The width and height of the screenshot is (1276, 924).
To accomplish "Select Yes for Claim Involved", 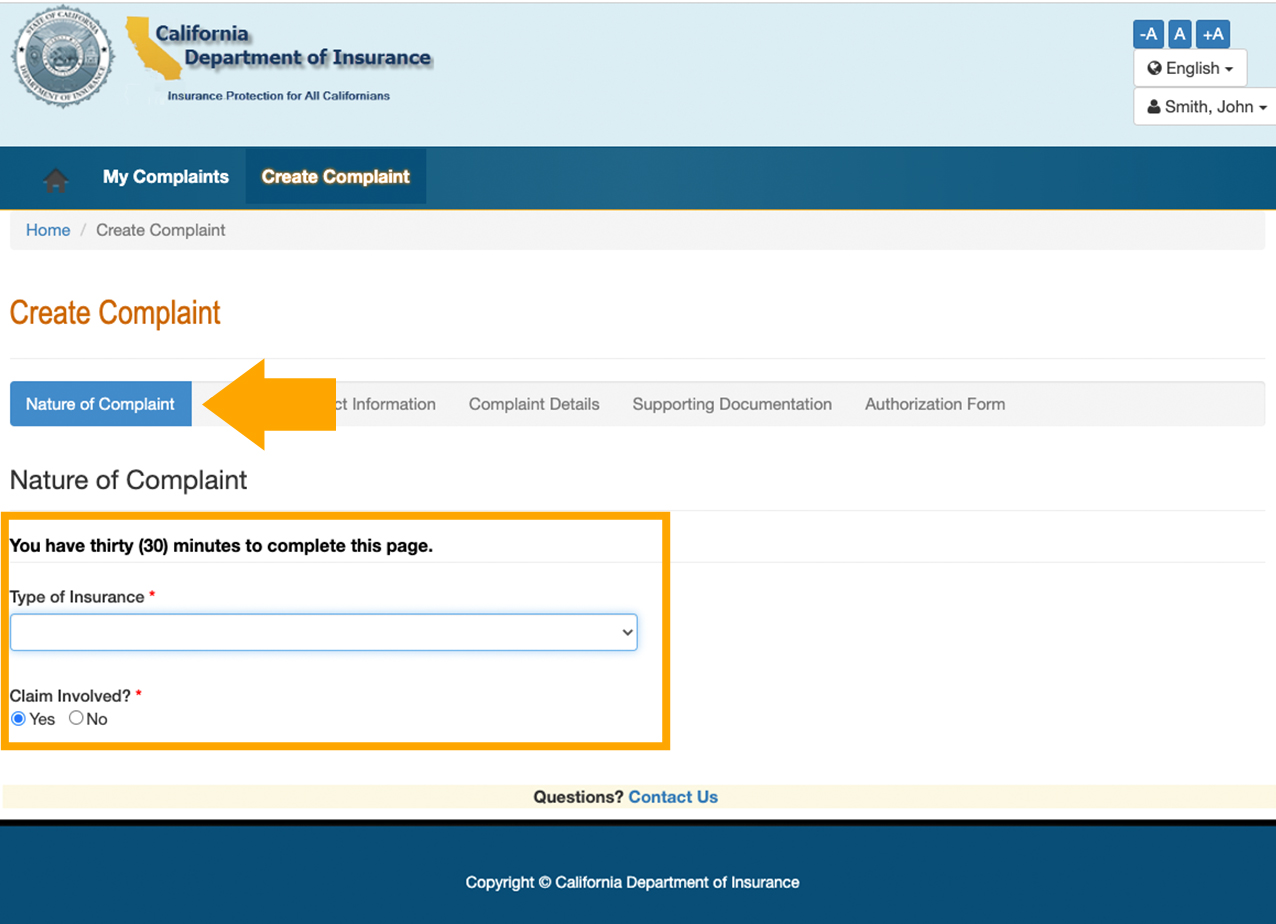I will pyautogui.click(x=18, y=719).
